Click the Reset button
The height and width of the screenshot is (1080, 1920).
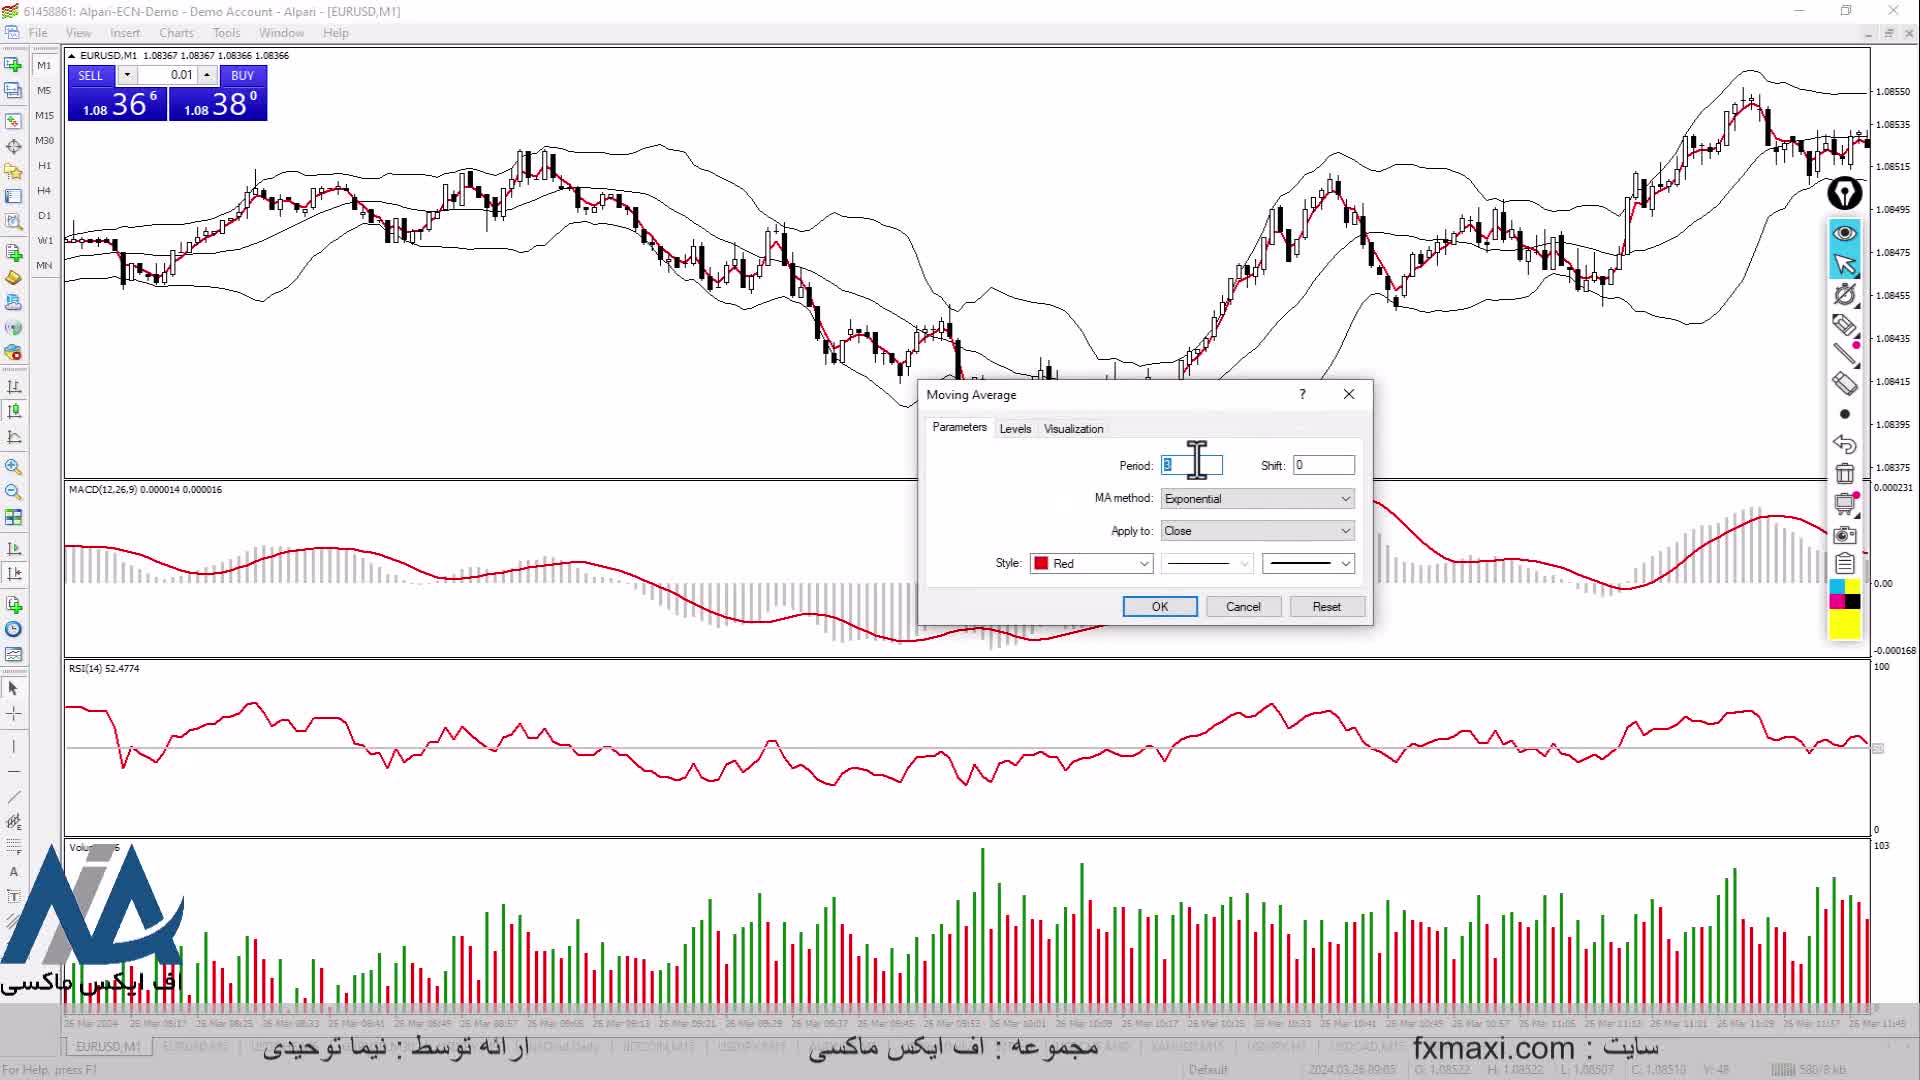[1326, 607]
